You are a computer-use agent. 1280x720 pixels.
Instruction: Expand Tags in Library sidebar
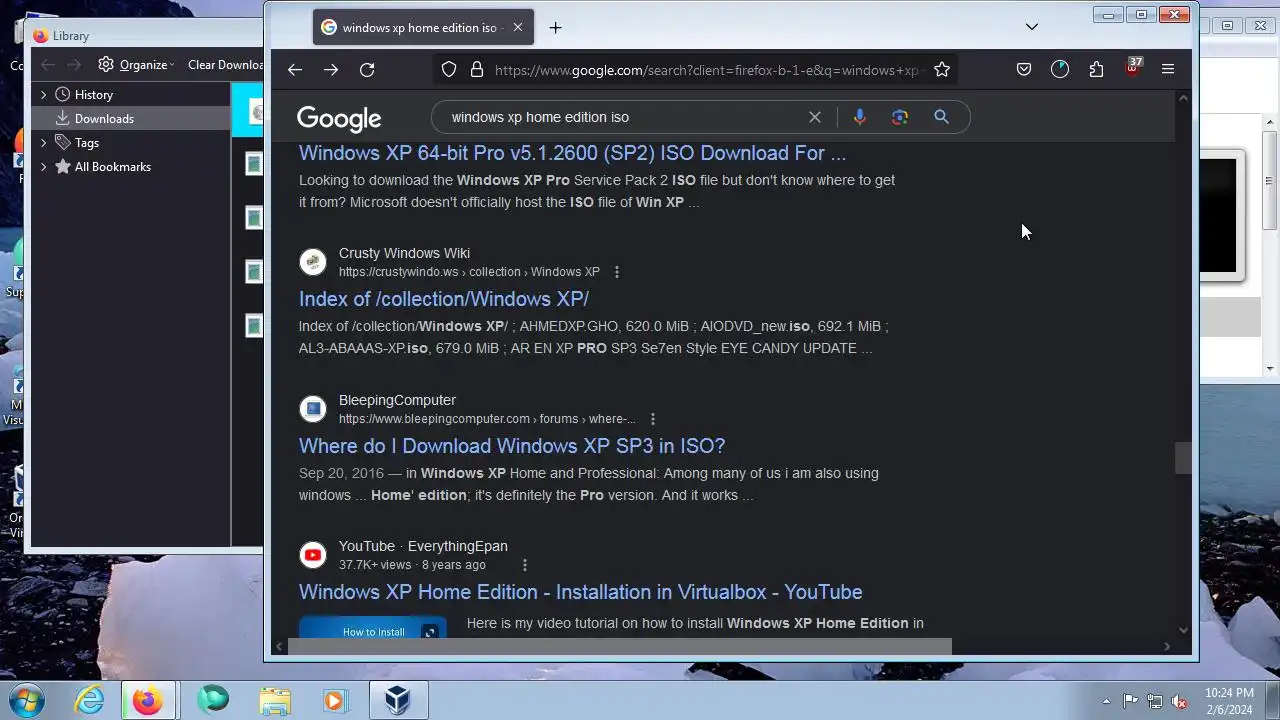43,143
